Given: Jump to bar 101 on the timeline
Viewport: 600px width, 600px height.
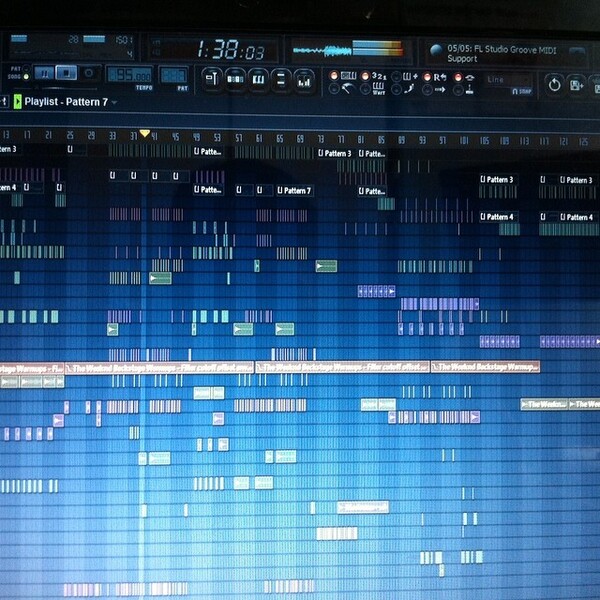Looking at the screenshot, I should coord(463,140).
